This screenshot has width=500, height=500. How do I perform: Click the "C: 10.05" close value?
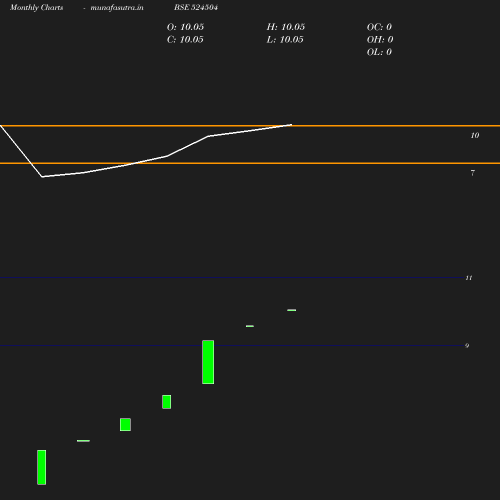coord(185,40)
